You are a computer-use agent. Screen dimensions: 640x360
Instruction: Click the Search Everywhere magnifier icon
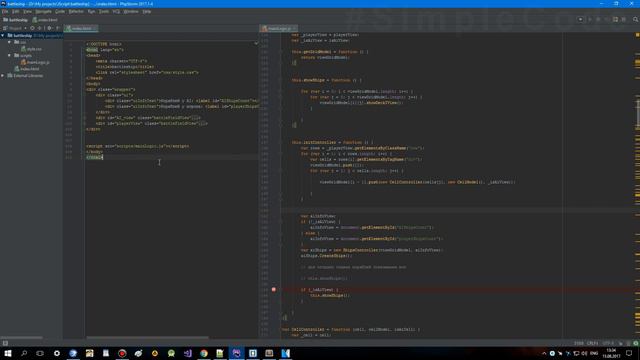pyautogui.click(x=636, y=19)
